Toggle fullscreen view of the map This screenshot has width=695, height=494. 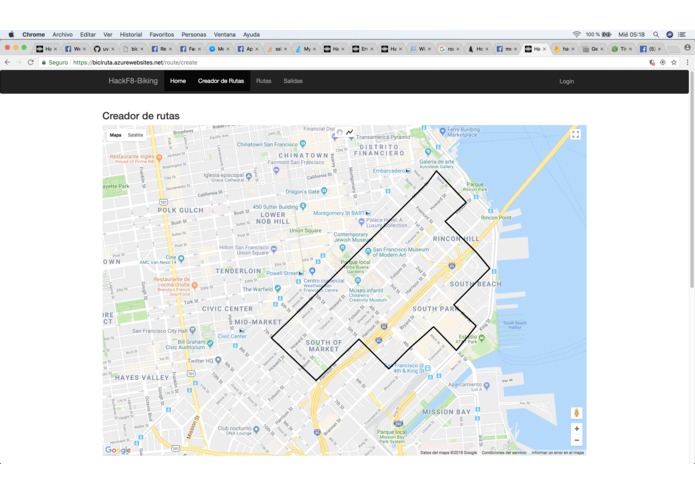tap(575, 135)
